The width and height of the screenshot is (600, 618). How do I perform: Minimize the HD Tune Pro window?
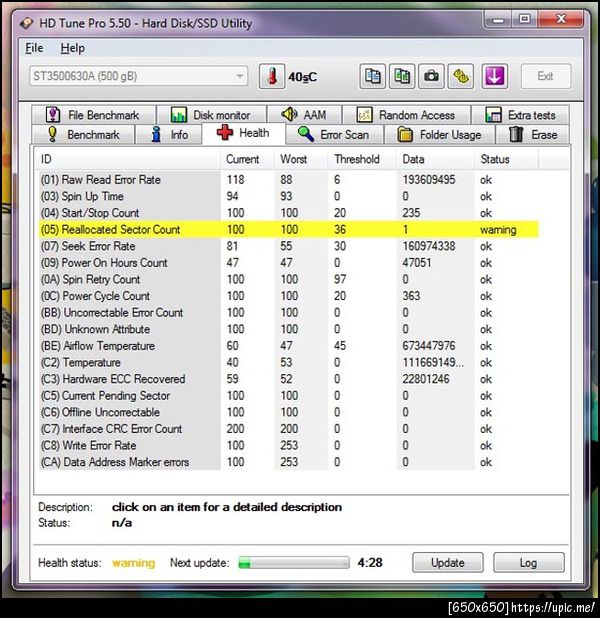click(498, 20)
